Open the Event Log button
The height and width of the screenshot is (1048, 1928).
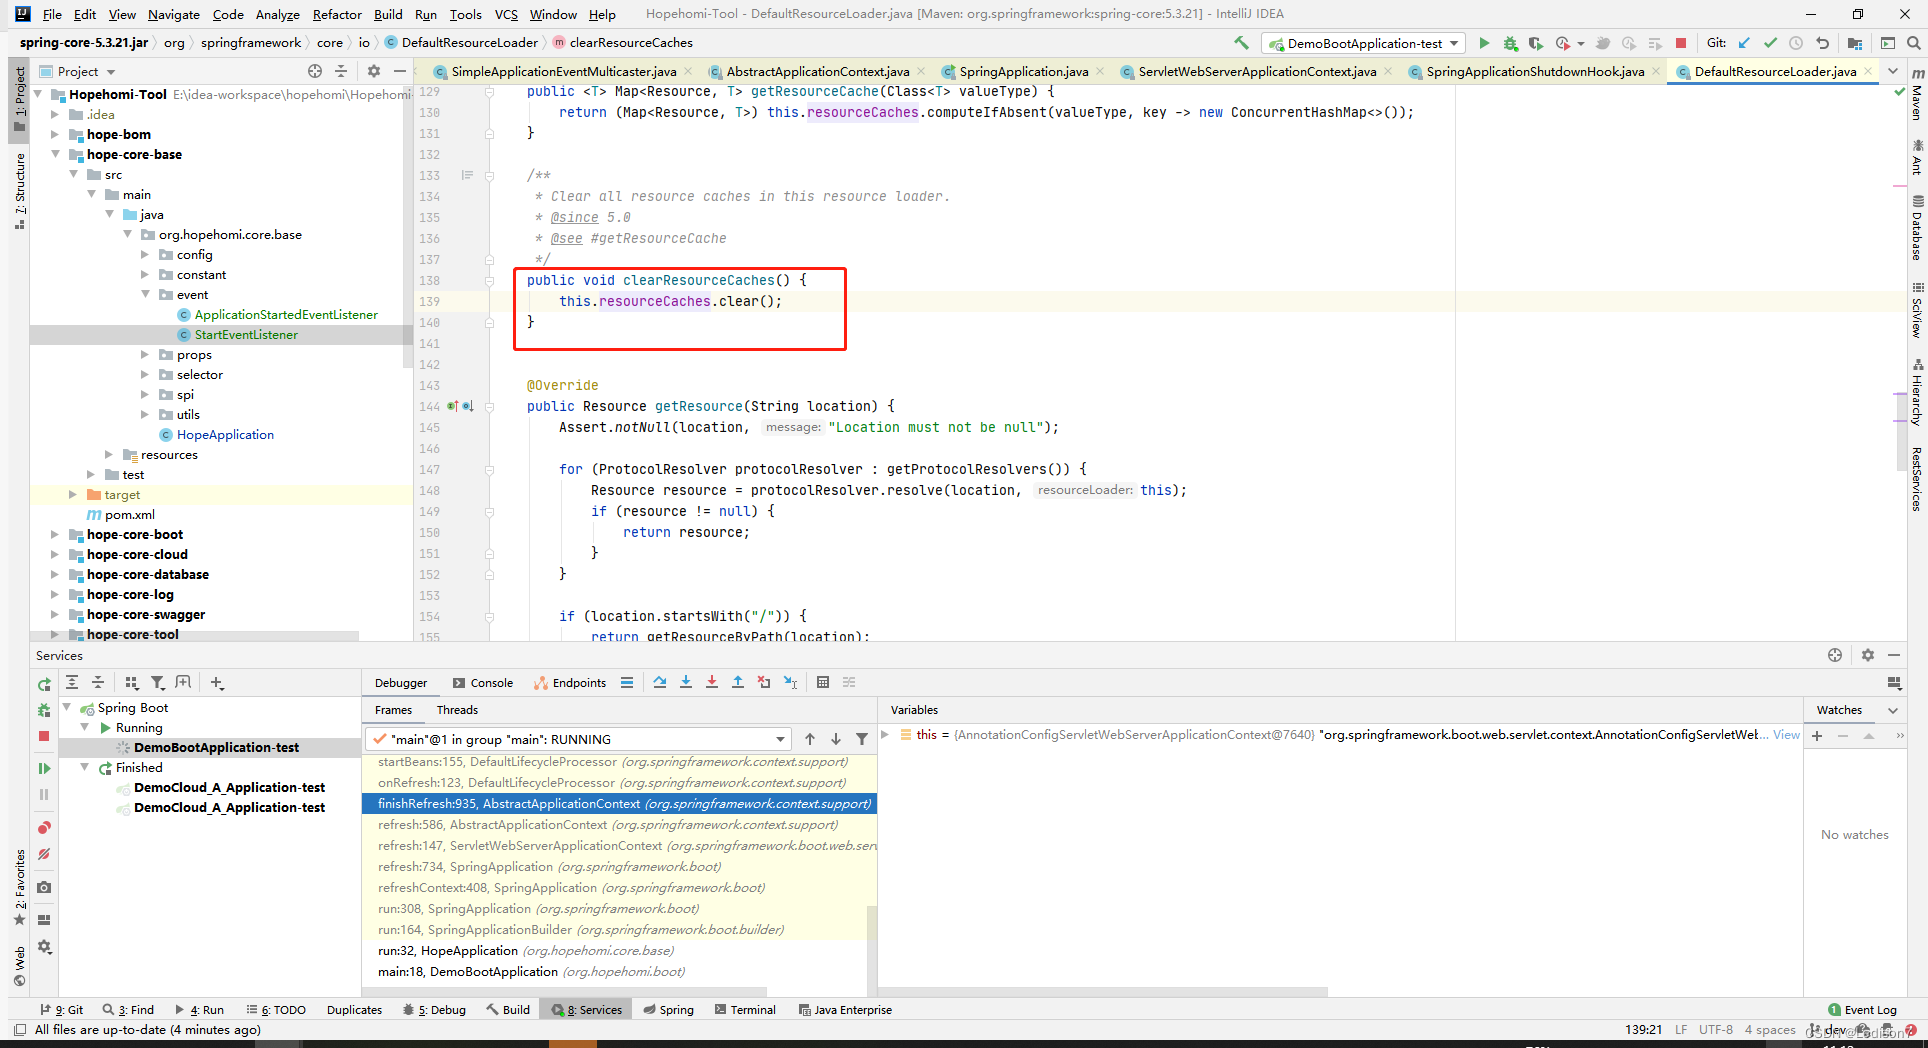[x=1862, y=1010]
